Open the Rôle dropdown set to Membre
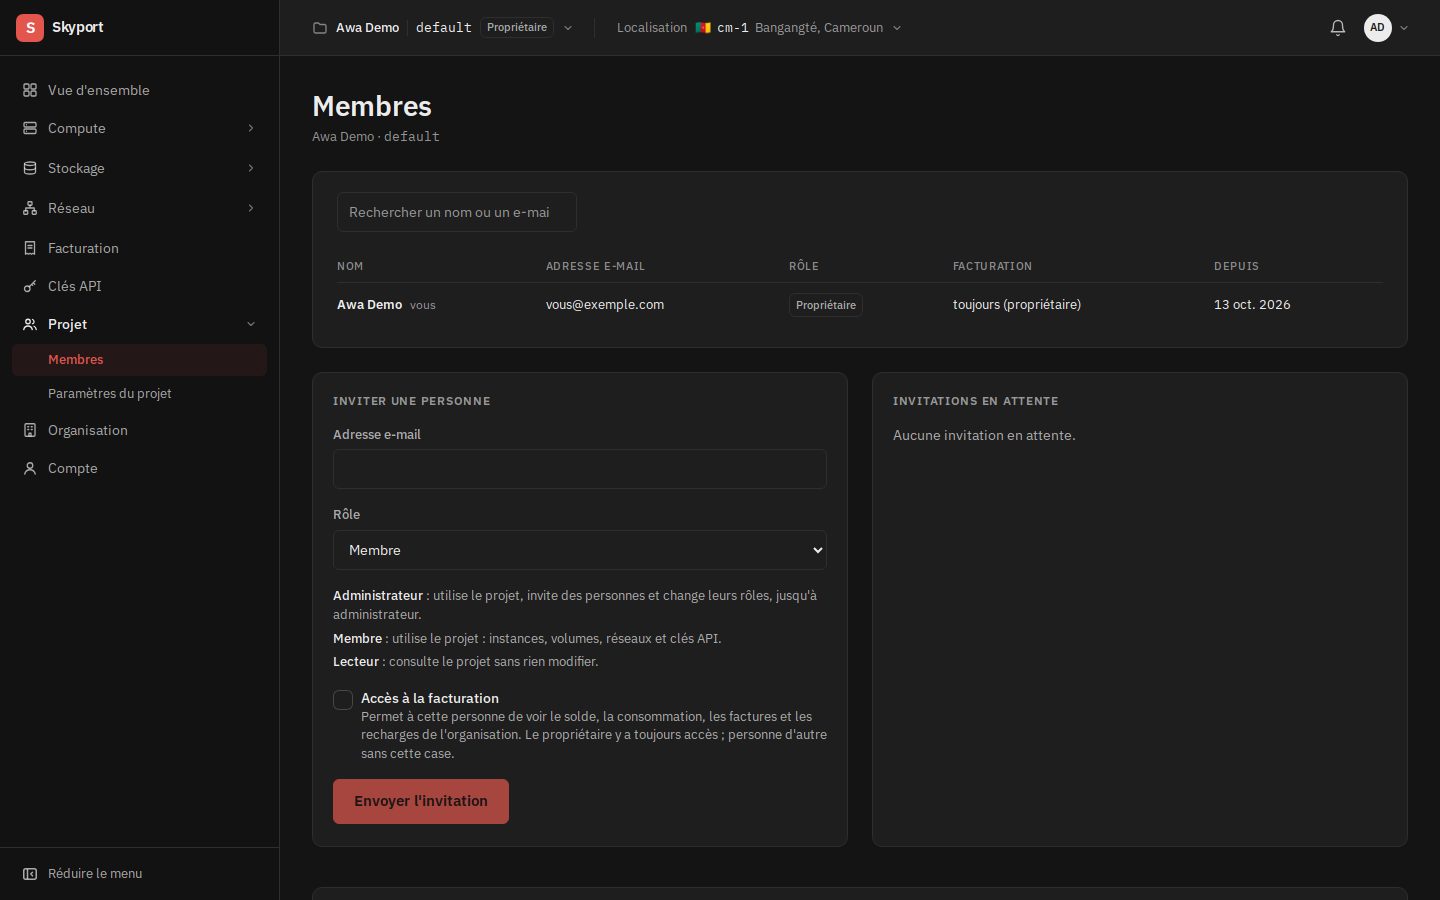1440x900 pixels. click(580, 550)
